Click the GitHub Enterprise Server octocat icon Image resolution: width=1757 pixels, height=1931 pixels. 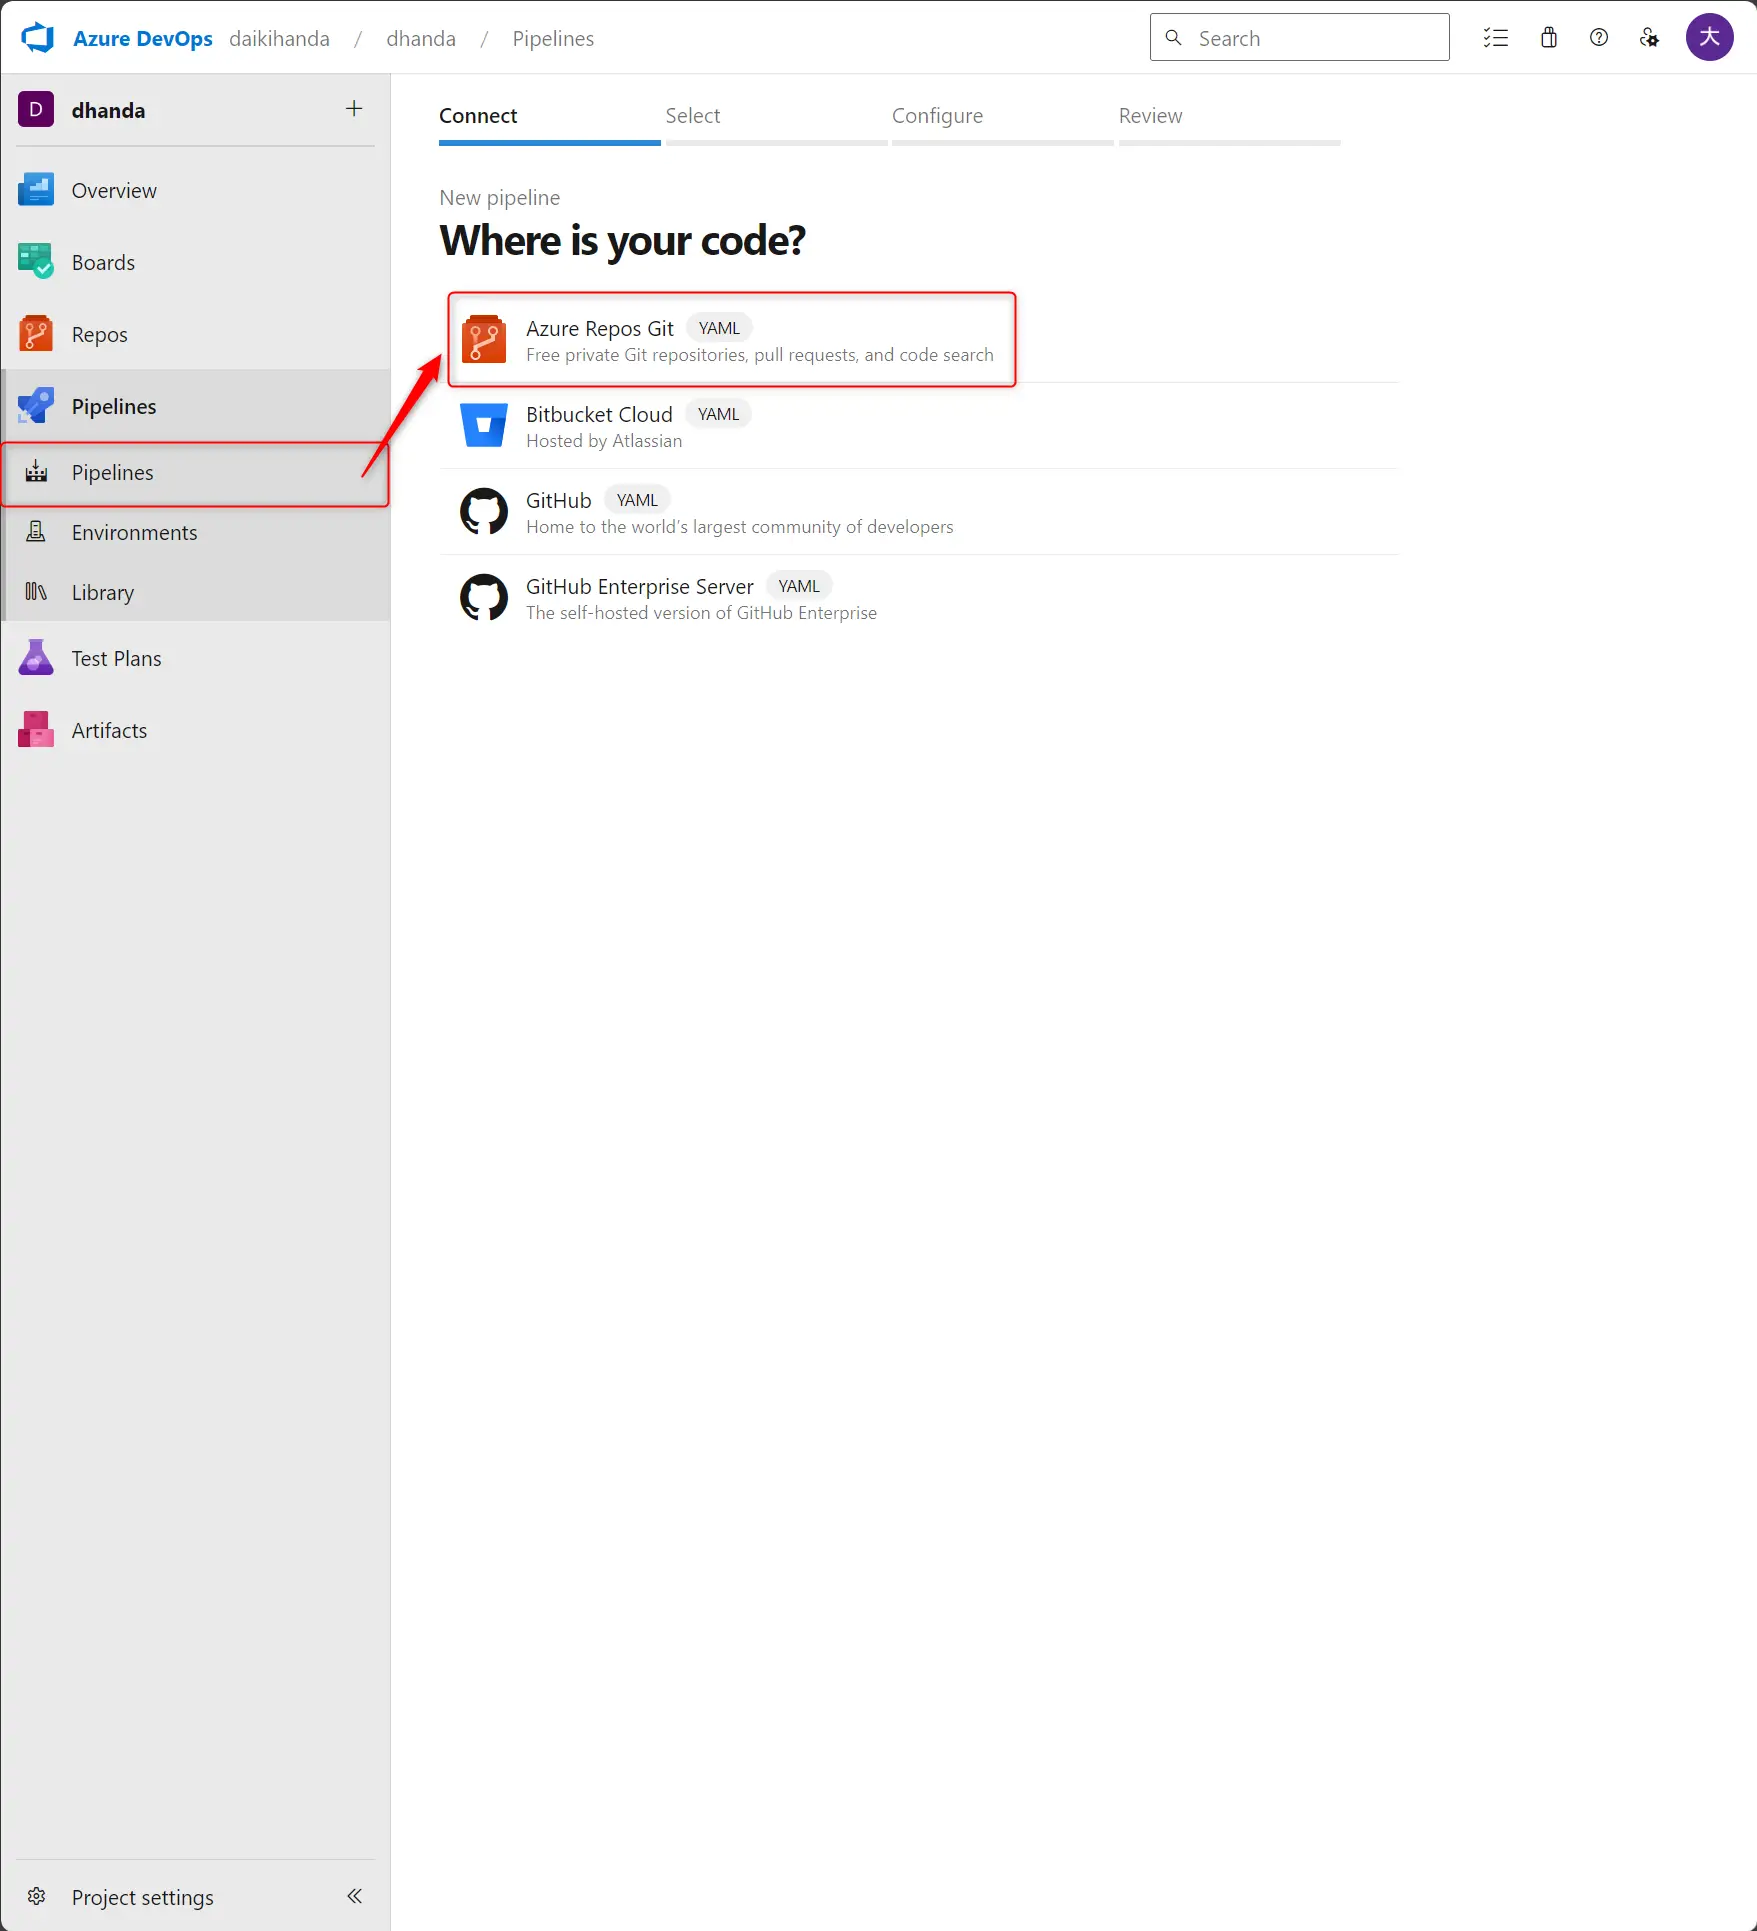pyautogui.click(x=484, y=598)
